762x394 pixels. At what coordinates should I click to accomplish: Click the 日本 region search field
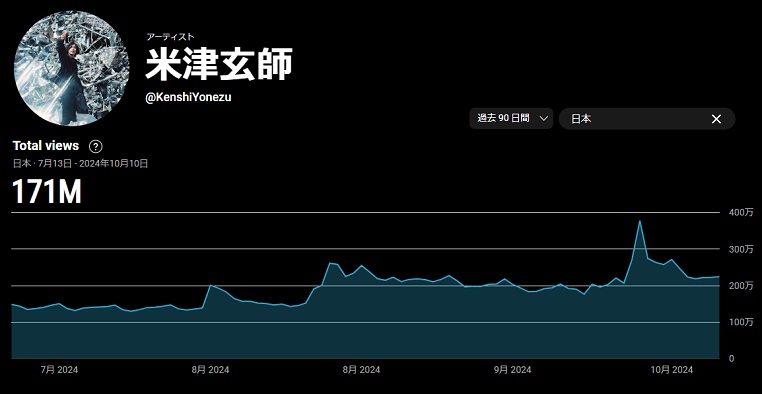pyautogui.click(x=647, y=119)
